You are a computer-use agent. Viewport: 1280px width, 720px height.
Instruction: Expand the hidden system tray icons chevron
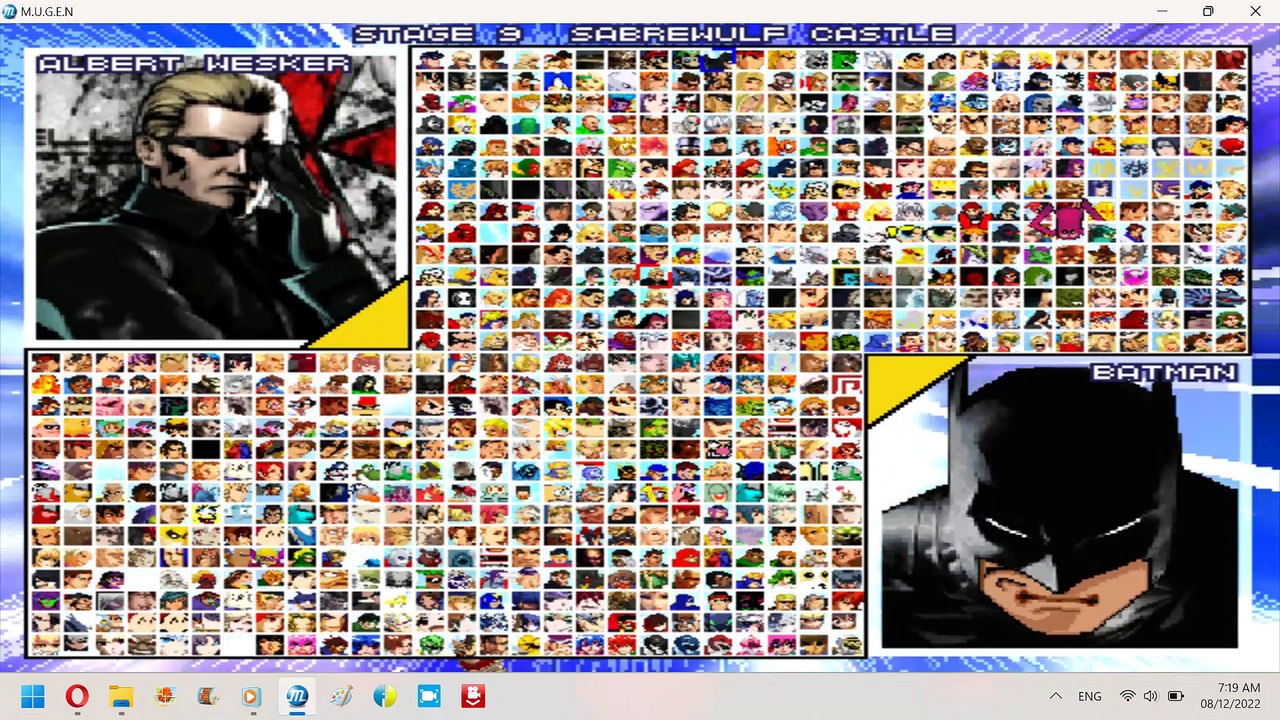point(1056,696)
